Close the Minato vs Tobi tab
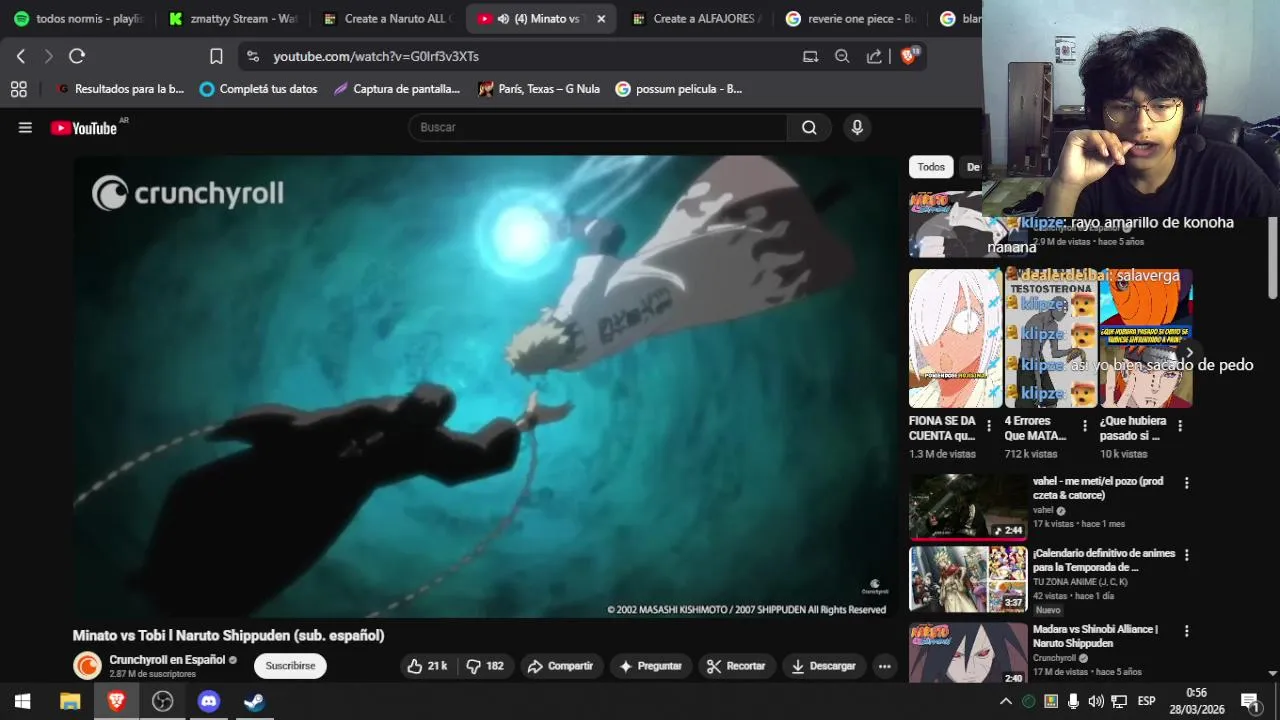Image resolution: width=1280 pixels, height=720 pixels. pos(601,19)
